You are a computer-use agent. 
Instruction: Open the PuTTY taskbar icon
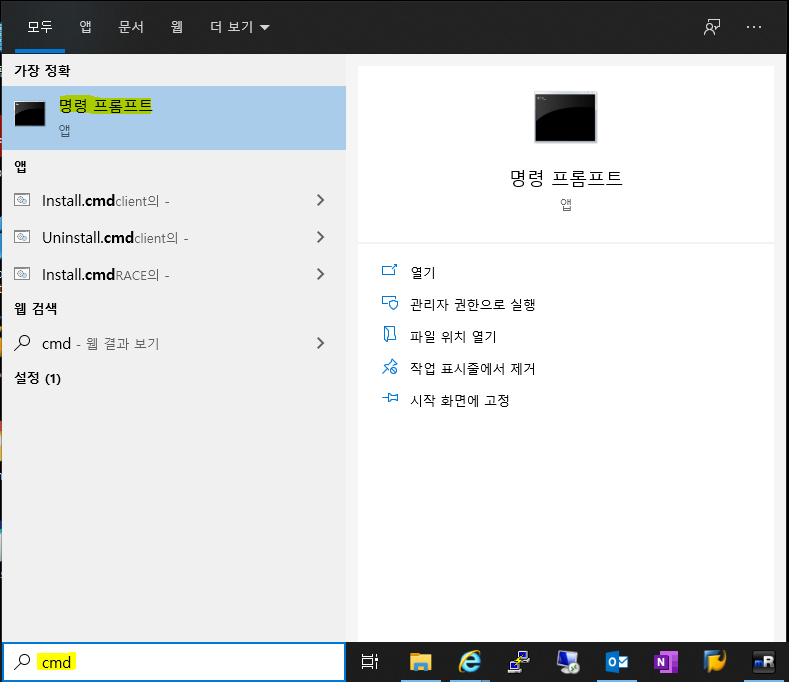[519, 662]
